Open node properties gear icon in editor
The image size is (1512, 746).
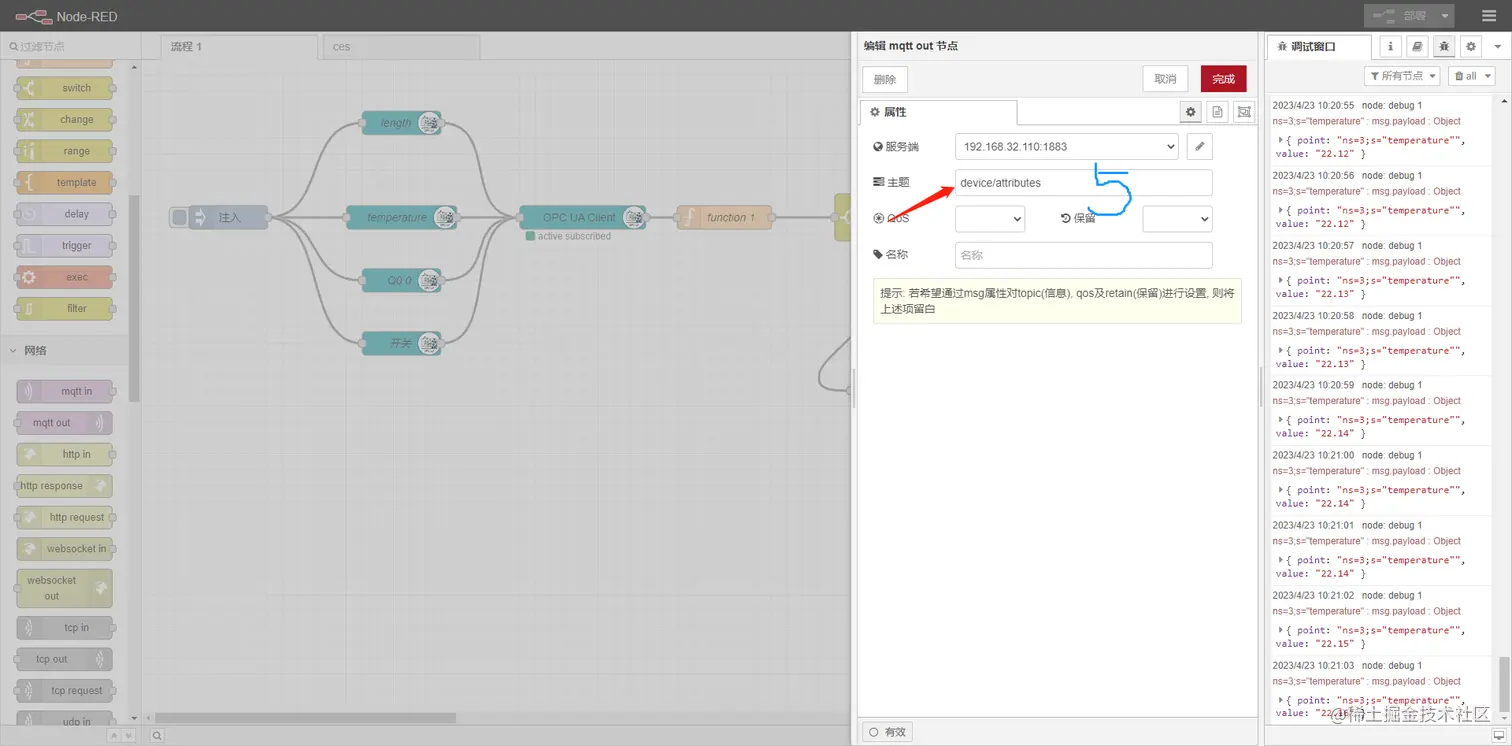coord(1190,112)
